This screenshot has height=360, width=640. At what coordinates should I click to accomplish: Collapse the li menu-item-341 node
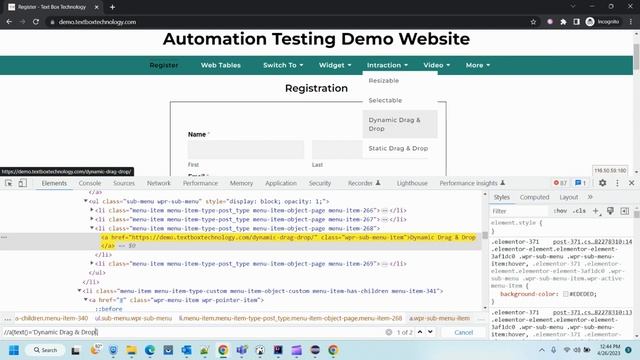(79, 291)
